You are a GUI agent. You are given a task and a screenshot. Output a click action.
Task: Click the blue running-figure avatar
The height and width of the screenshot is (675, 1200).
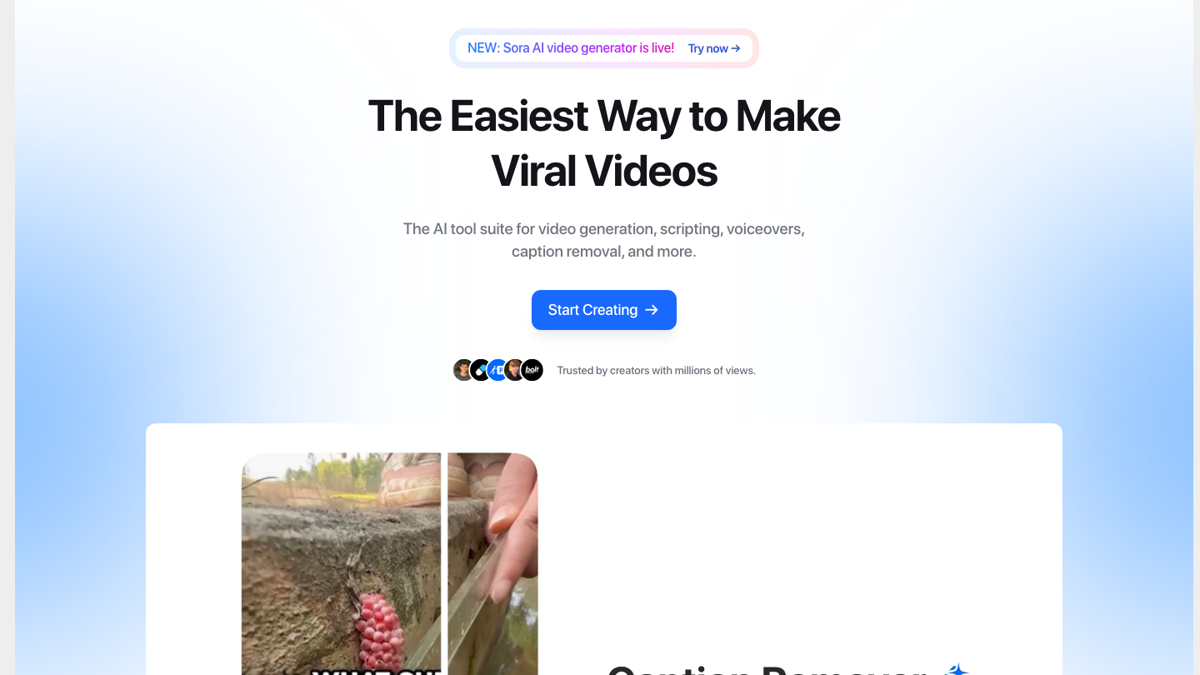[x=498, y=370]
